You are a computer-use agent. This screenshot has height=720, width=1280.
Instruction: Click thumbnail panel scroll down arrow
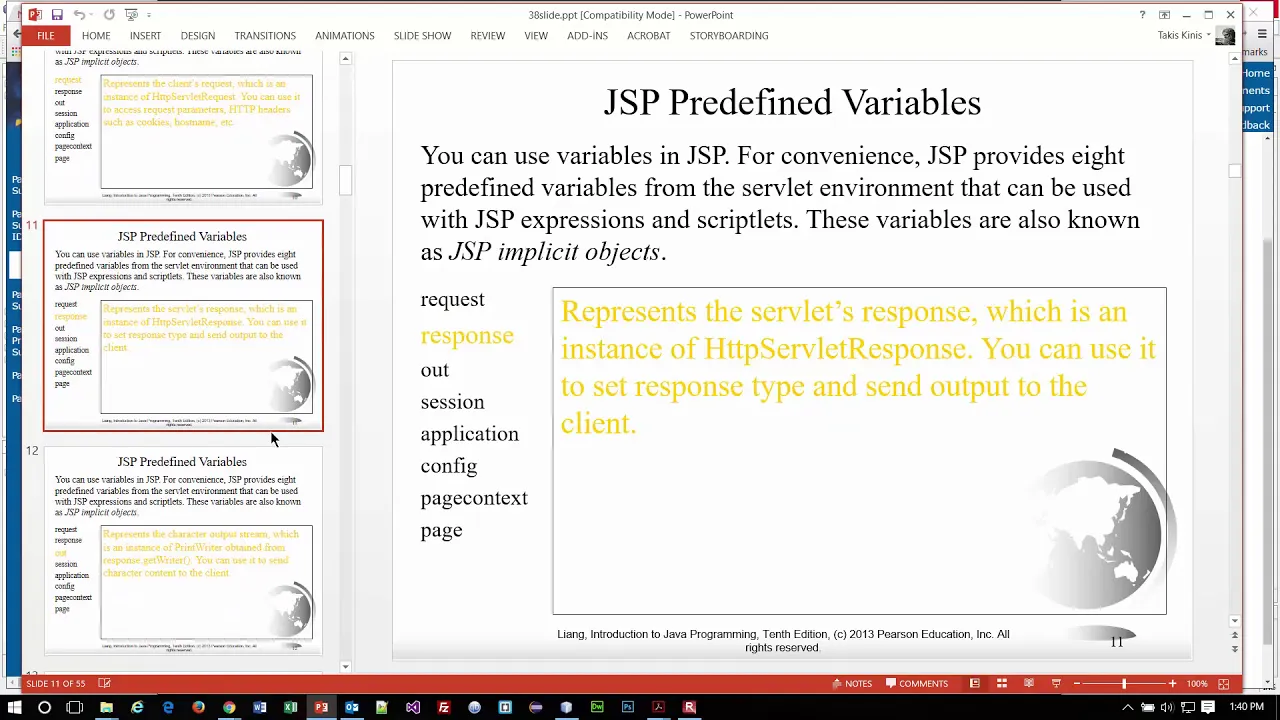[x=345, y=666]
